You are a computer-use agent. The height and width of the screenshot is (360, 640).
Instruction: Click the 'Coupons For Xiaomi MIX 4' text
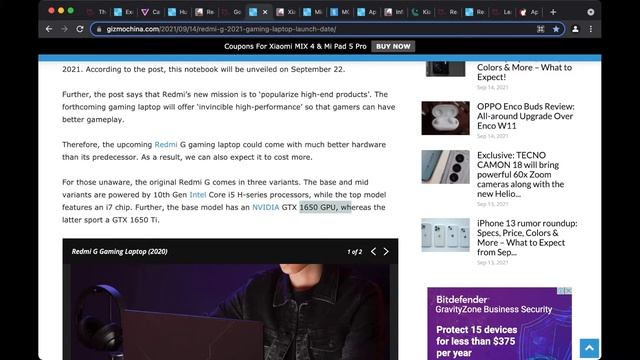pyautogui.click(x=295, y=46)
